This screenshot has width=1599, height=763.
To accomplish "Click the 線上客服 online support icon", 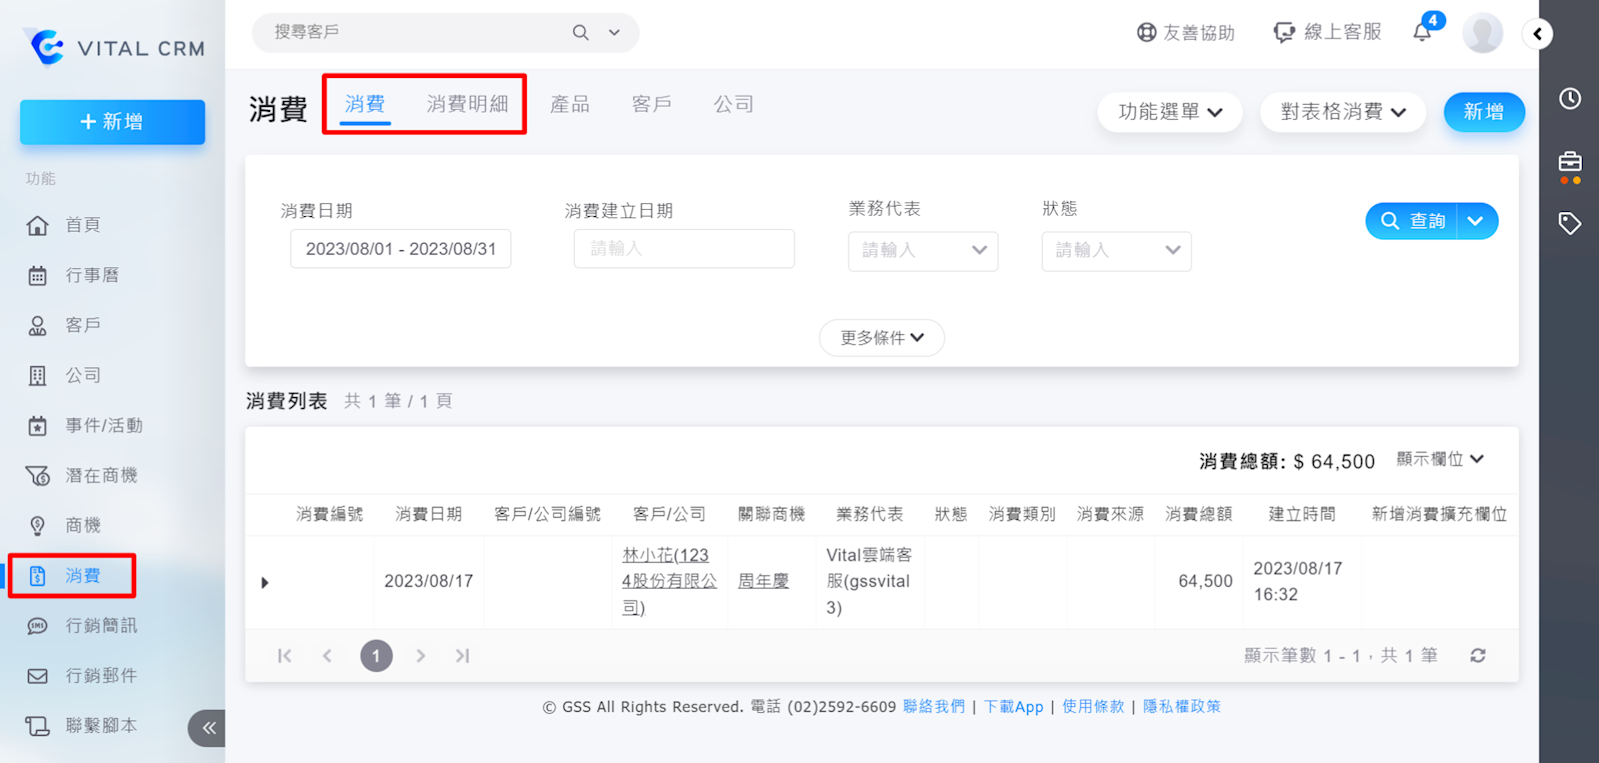I will [1284, 33].
